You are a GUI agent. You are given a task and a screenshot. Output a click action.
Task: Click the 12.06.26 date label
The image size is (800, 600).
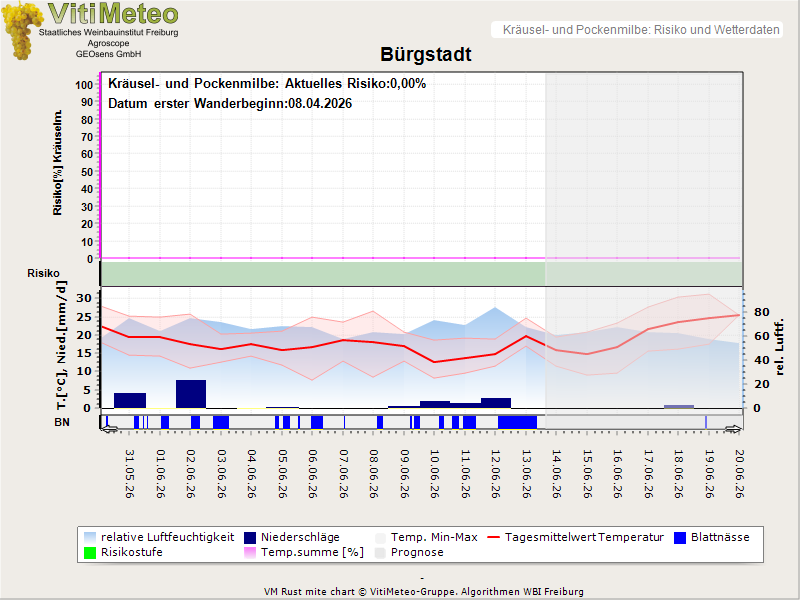[495, 473]
